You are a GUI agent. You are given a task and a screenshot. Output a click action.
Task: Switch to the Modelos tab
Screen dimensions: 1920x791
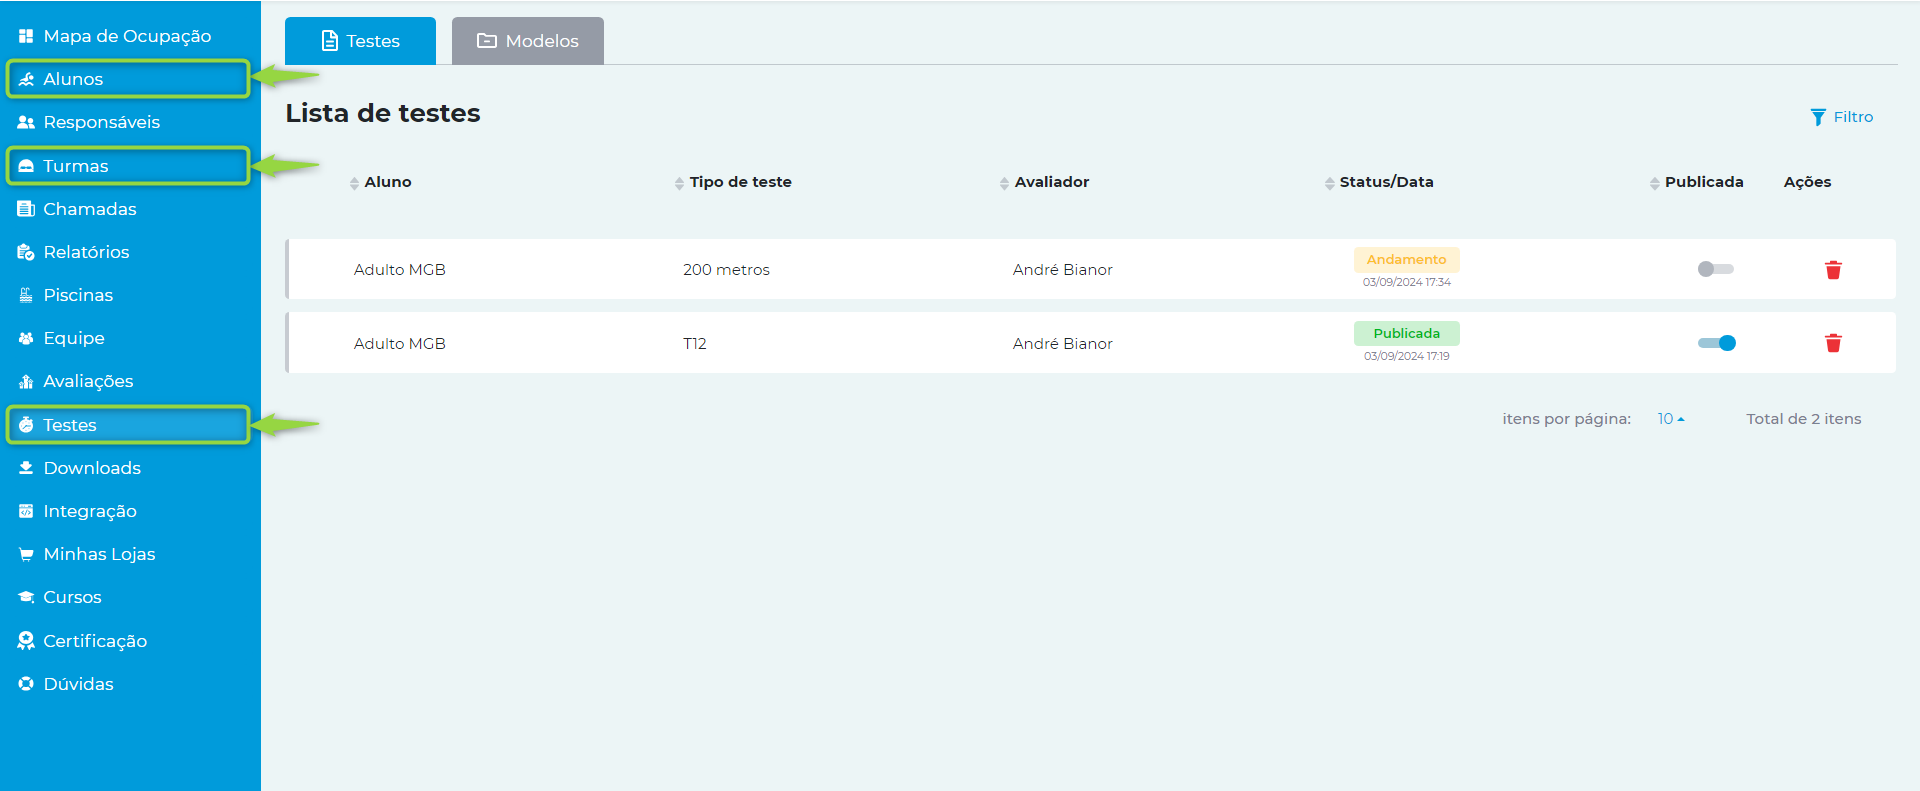click(x=528, y=41)
